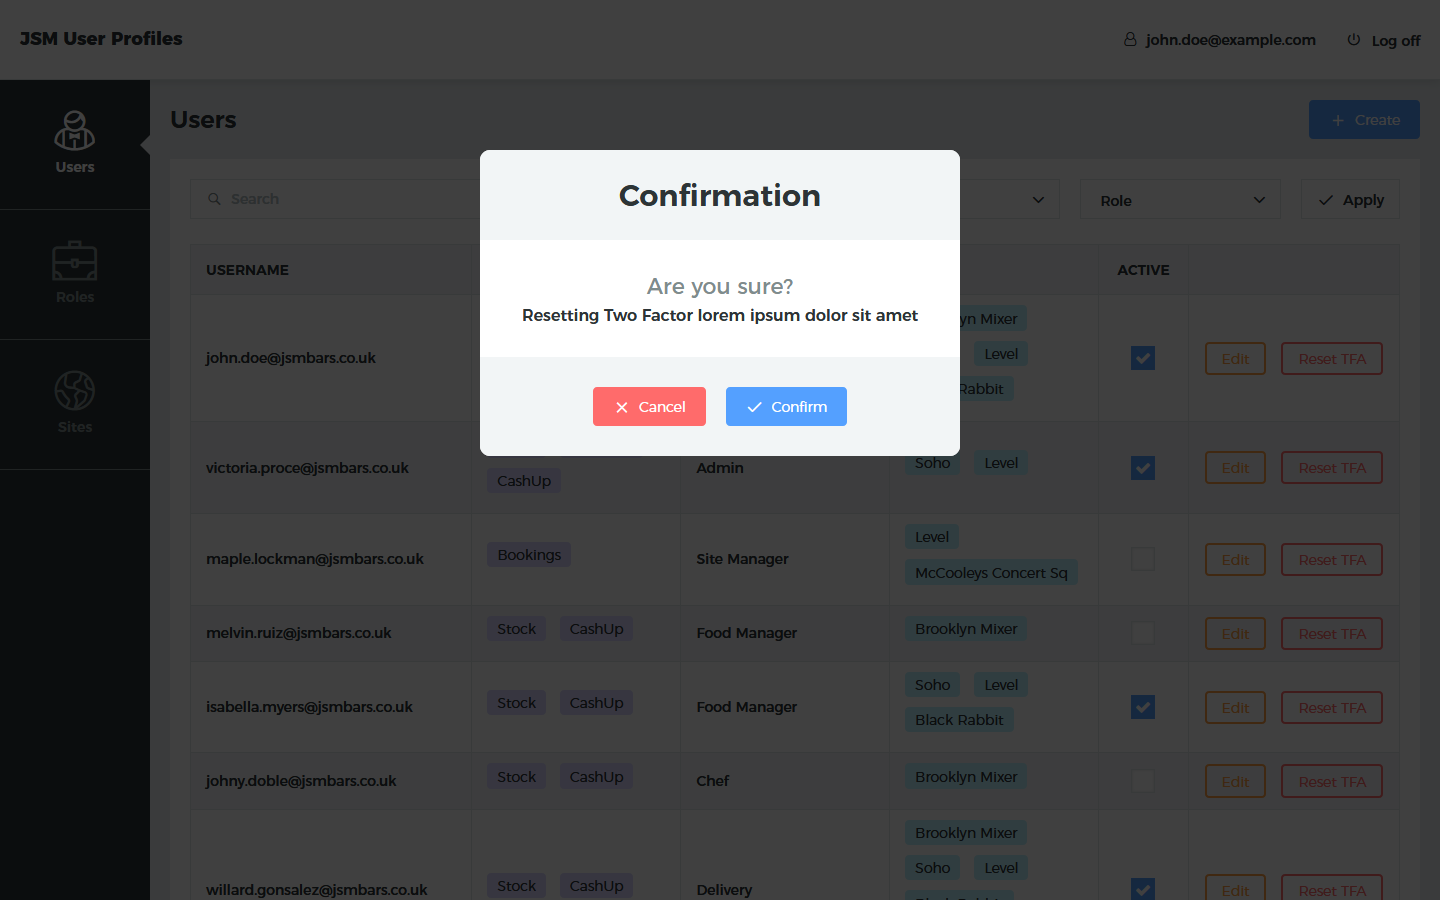Click the Role dropdown chevron arrow
The width and height of the screenshot is (1440, 900).
point(1259,200)
